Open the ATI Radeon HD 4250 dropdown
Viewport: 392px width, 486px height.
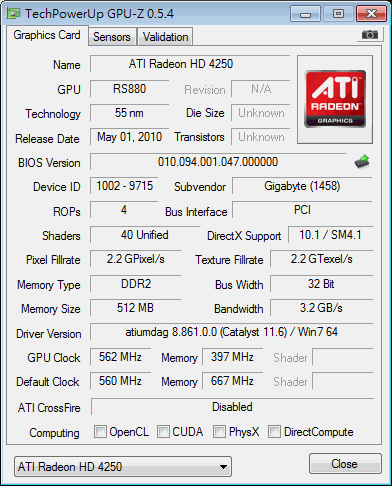click(123, 466)
